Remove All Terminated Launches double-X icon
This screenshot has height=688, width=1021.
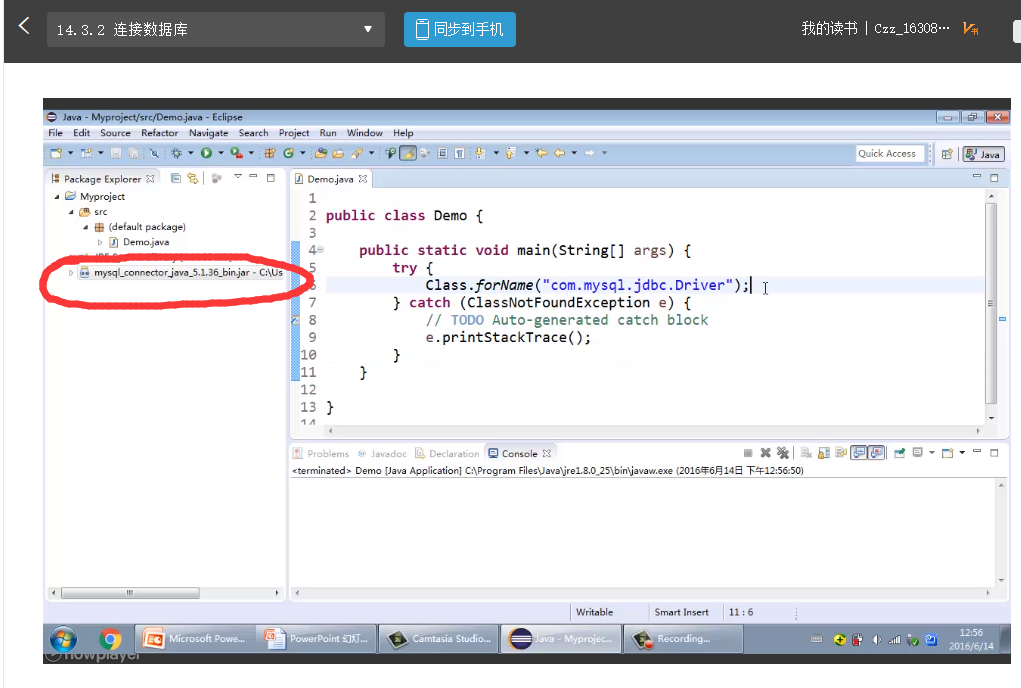[x=783, y=453]
